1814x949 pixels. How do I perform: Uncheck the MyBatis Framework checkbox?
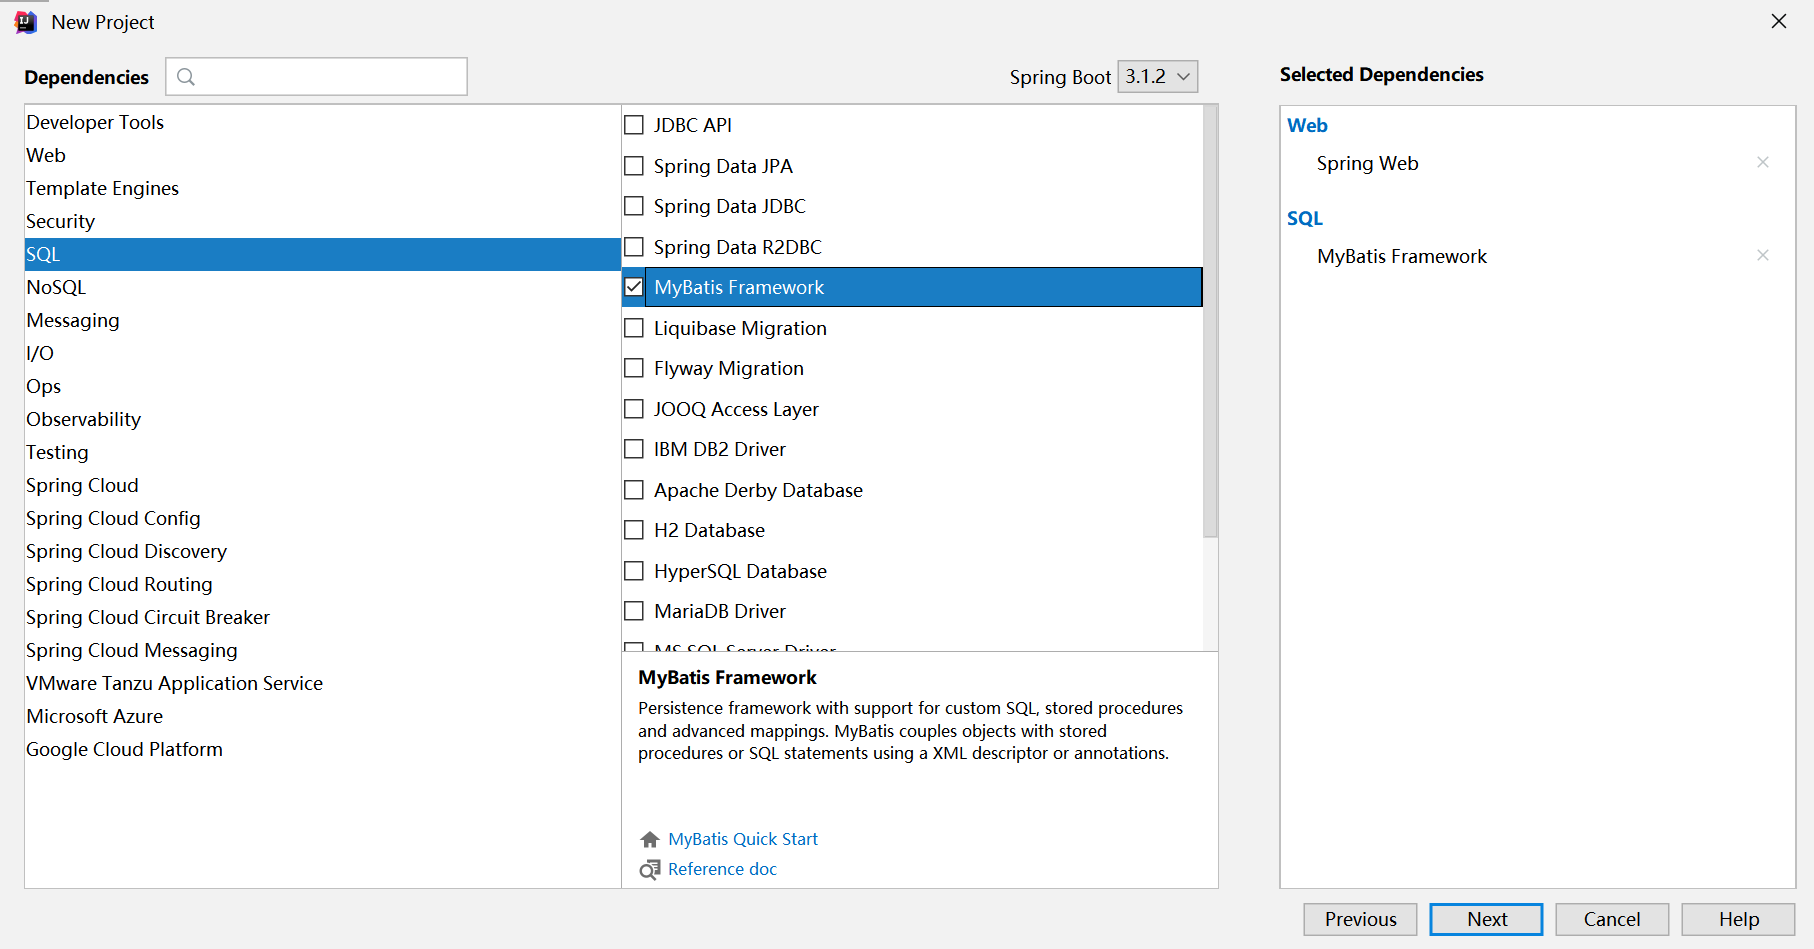[634, 287]
